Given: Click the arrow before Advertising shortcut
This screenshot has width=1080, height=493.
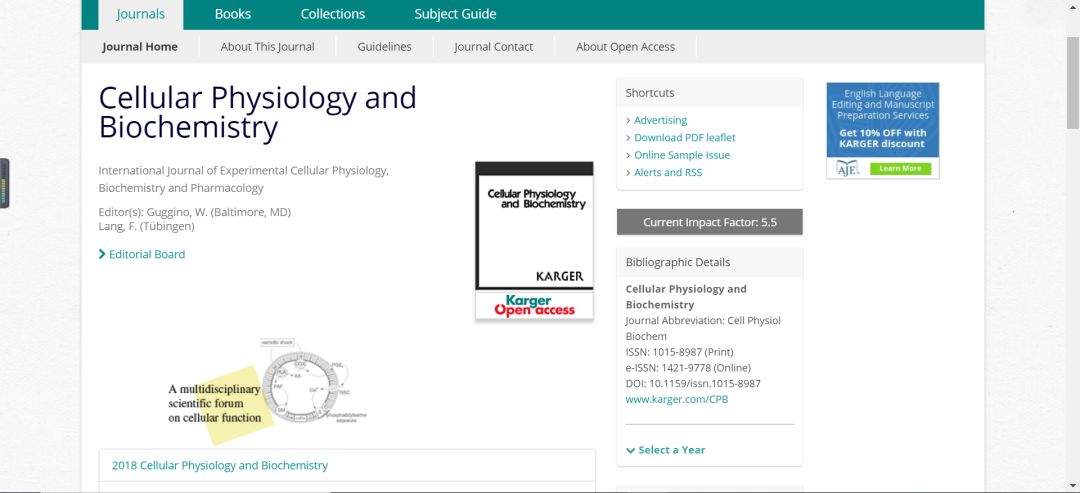Looking at the screenshot, I should (628, 120).
